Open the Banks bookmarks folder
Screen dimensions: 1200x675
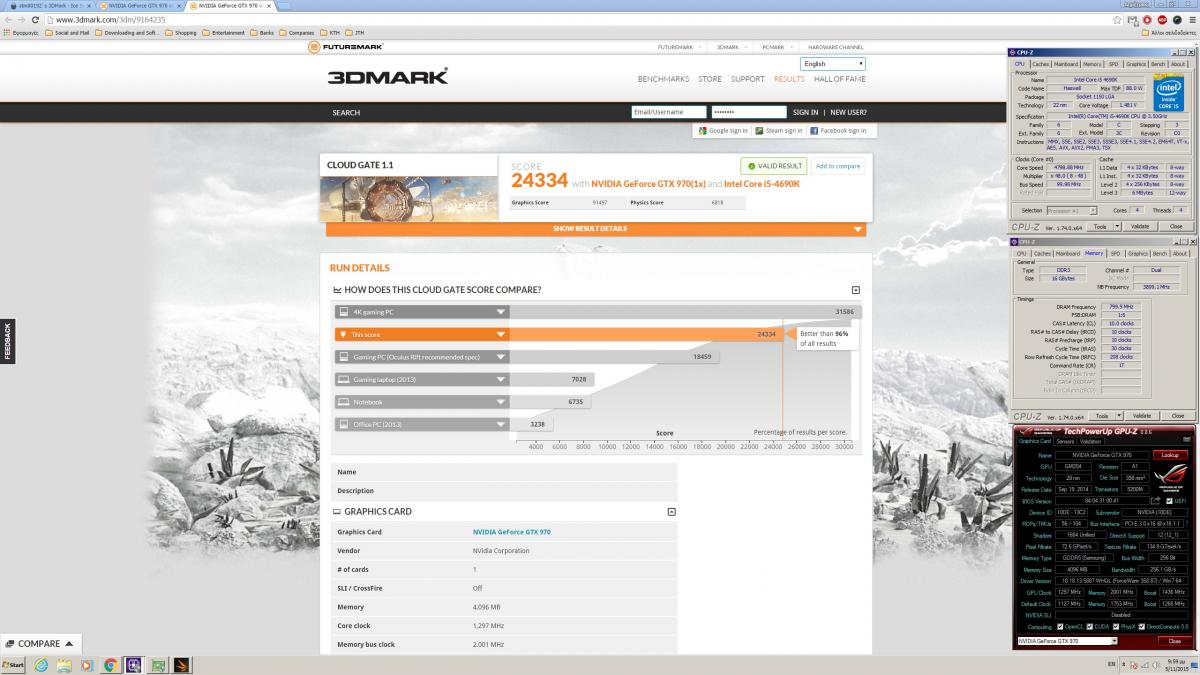pos(262,32)
